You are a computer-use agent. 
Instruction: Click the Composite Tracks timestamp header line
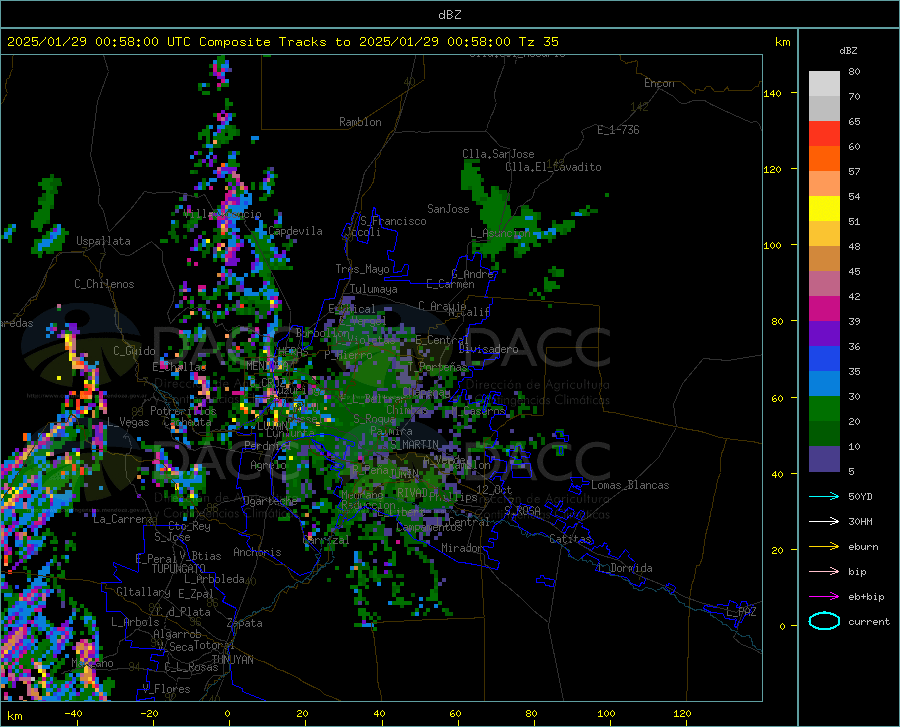[x=282, y=41]
